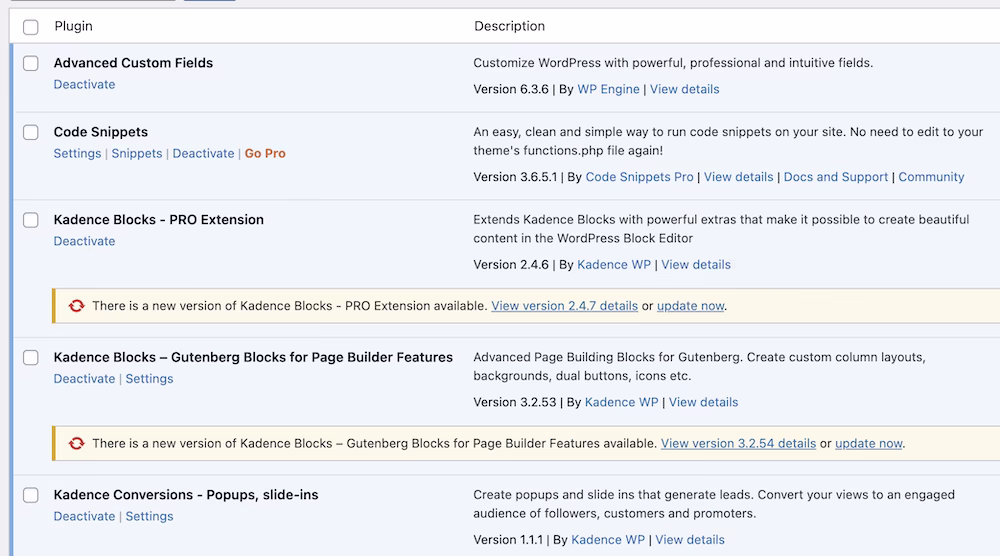Select the Kadence Conversions checkbox
Screen dimensions: 1000x556
(x=31, y=495)
